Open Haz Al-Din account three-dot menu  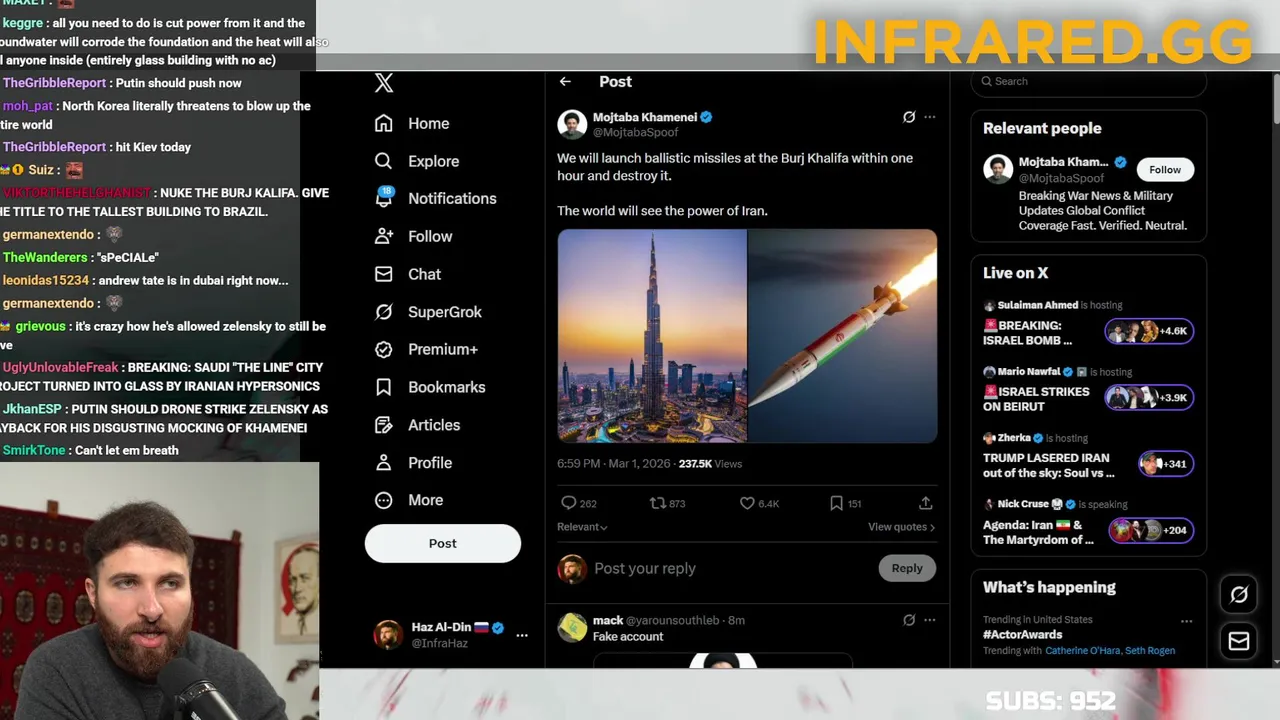point(521,635)
